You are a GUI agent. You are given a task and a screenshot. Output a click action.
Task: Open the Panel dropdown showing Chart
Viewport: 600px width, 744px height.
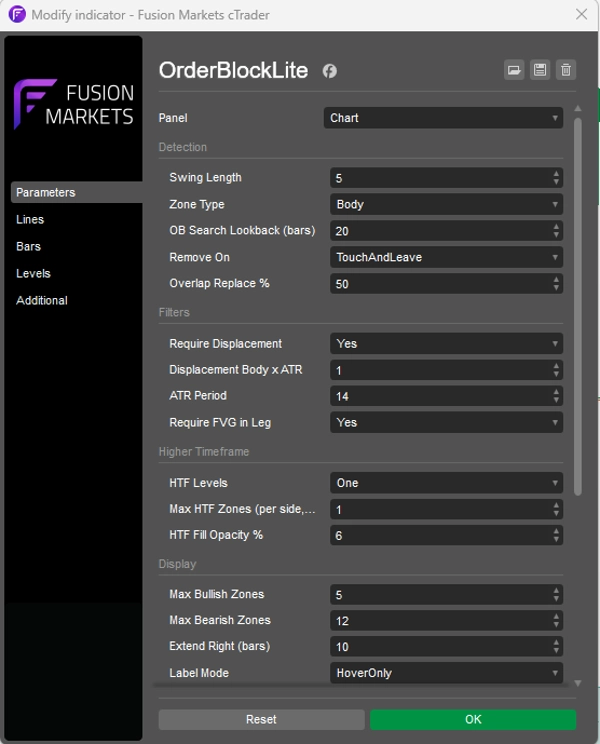pos(443,118)
